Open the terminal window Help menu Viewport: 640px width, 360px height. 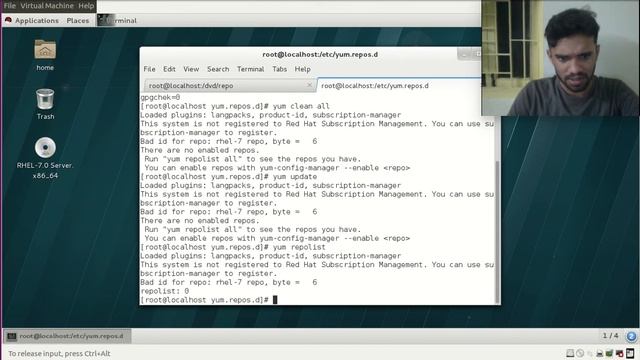[302, 69]
